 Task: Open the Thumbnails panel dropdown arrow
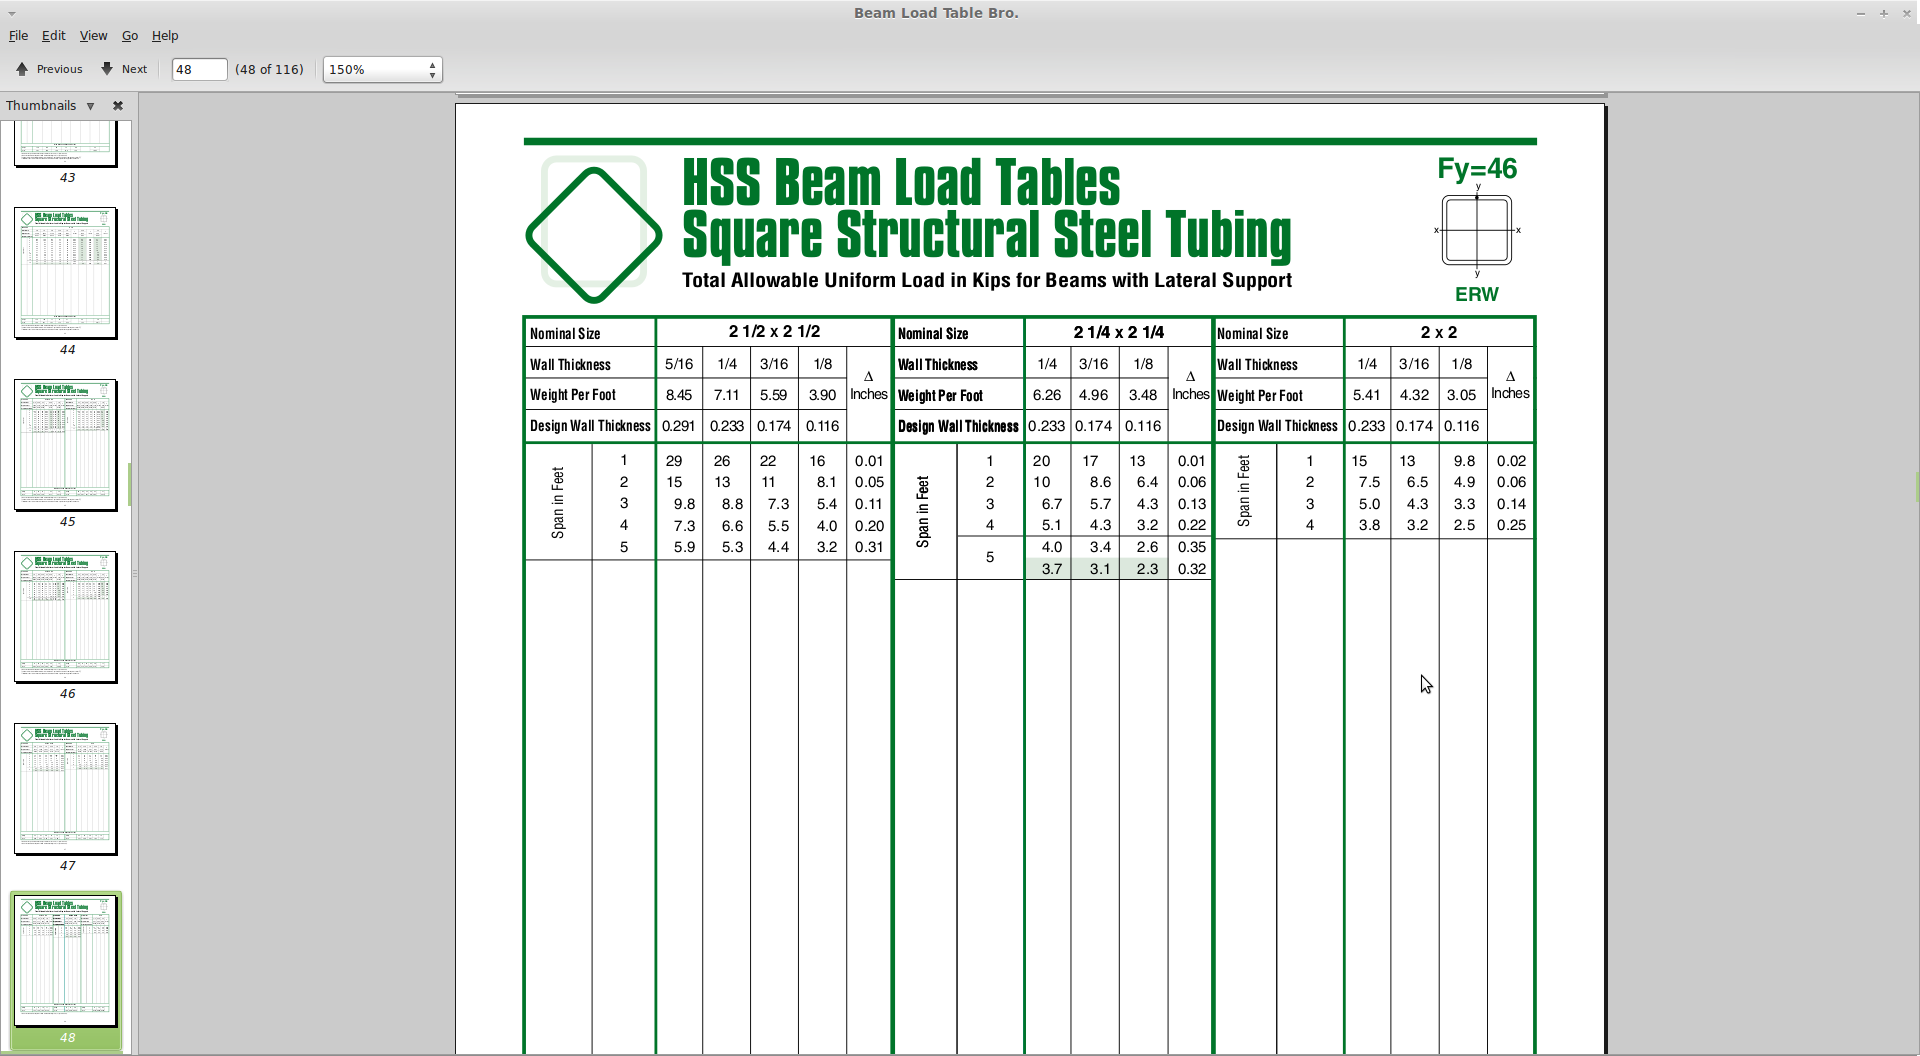pos(90,106)
